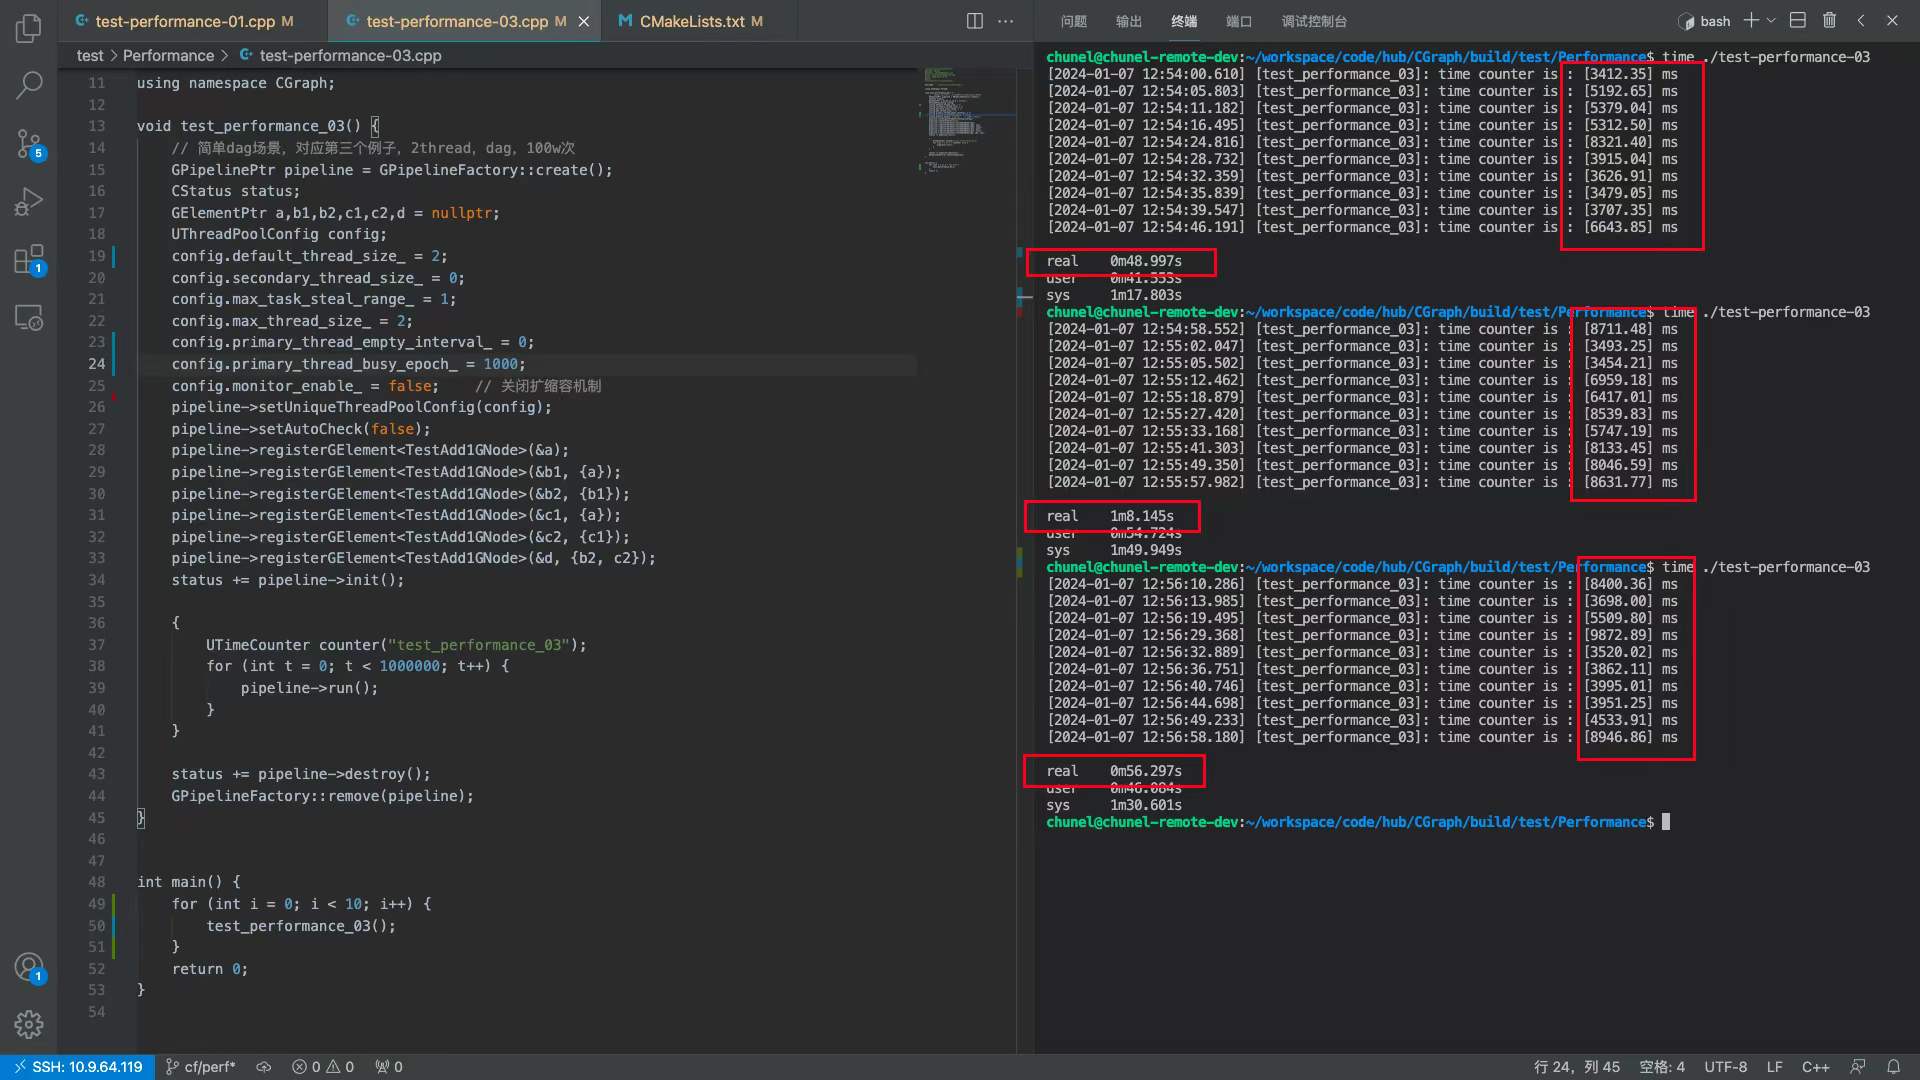Click 'GPipelineFactory::remove(pipeline);' line
Screen dimensions: 1920x1080
[x=322, y=796]
